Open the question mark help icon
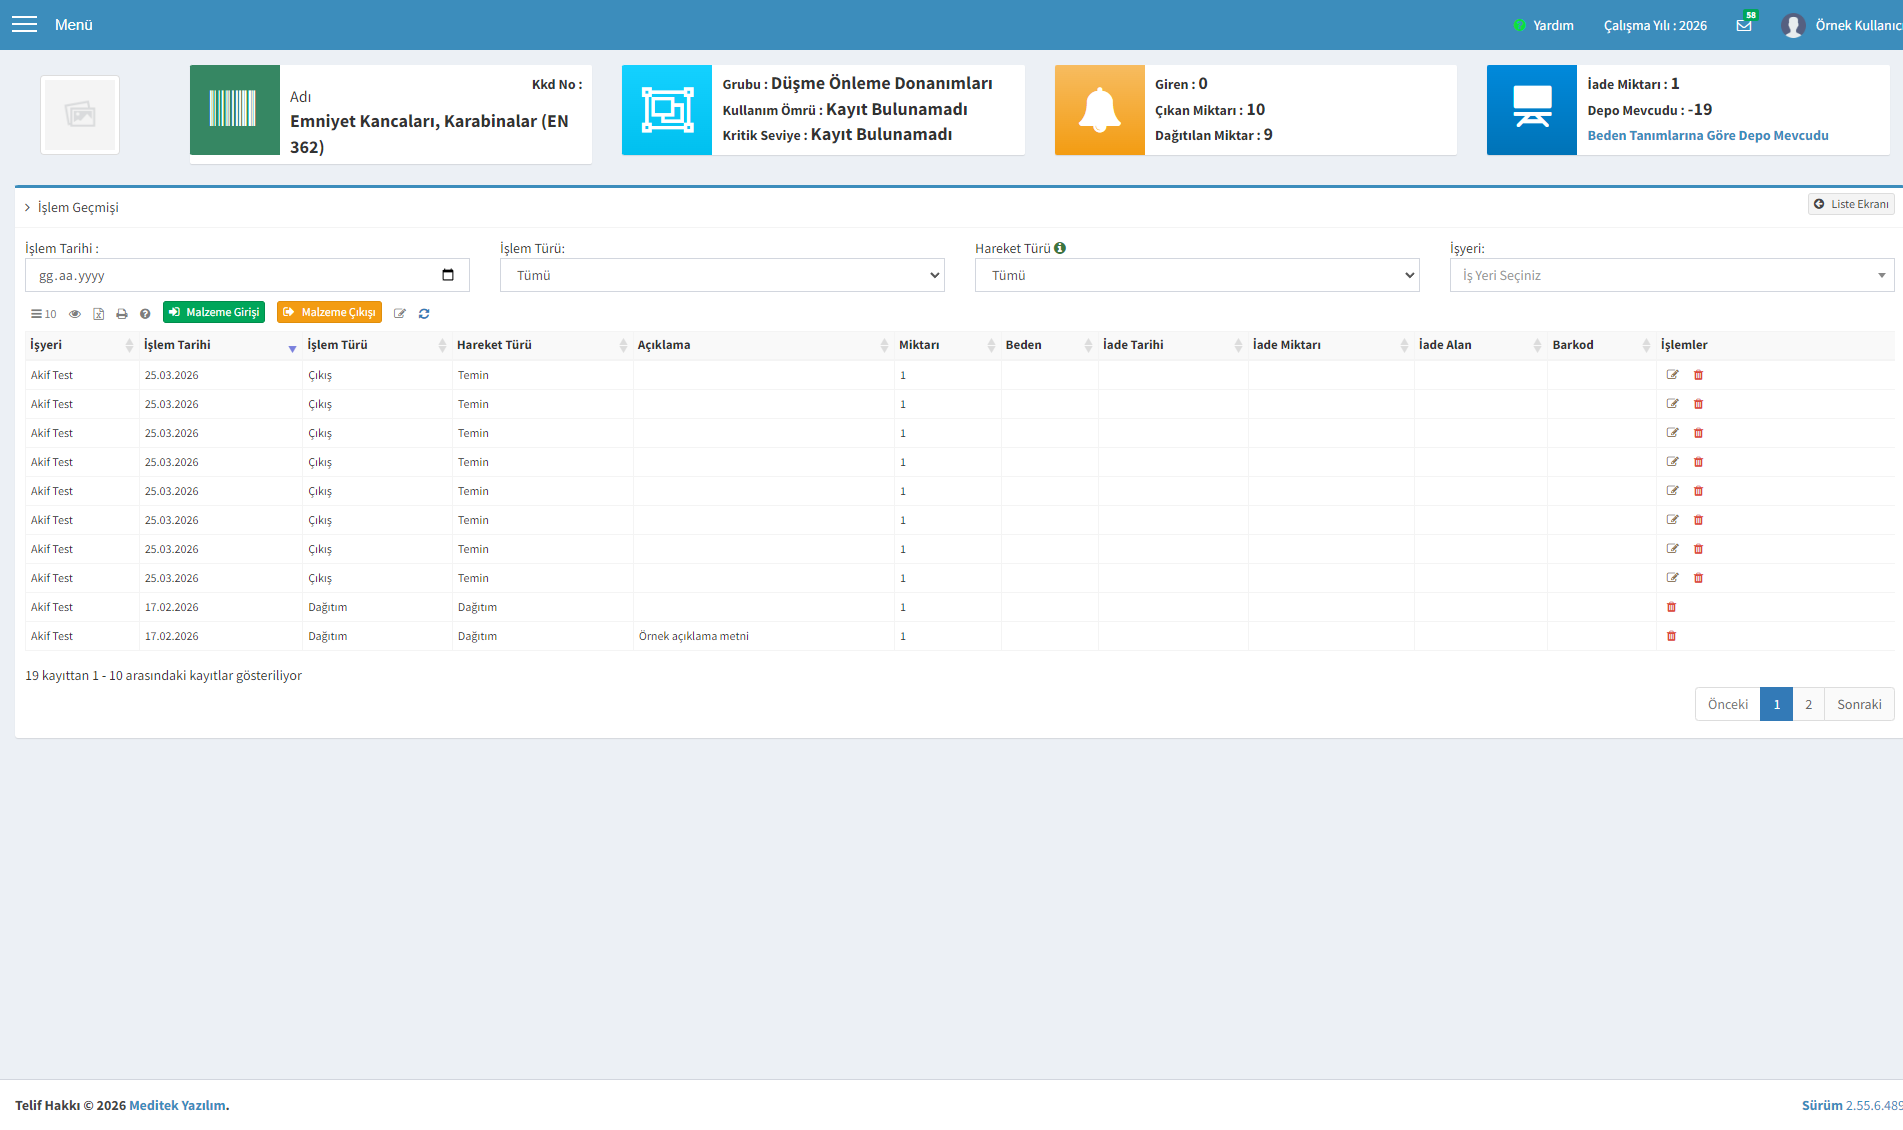Screen dimensions: 1903x1130 (x=145, y=314)
